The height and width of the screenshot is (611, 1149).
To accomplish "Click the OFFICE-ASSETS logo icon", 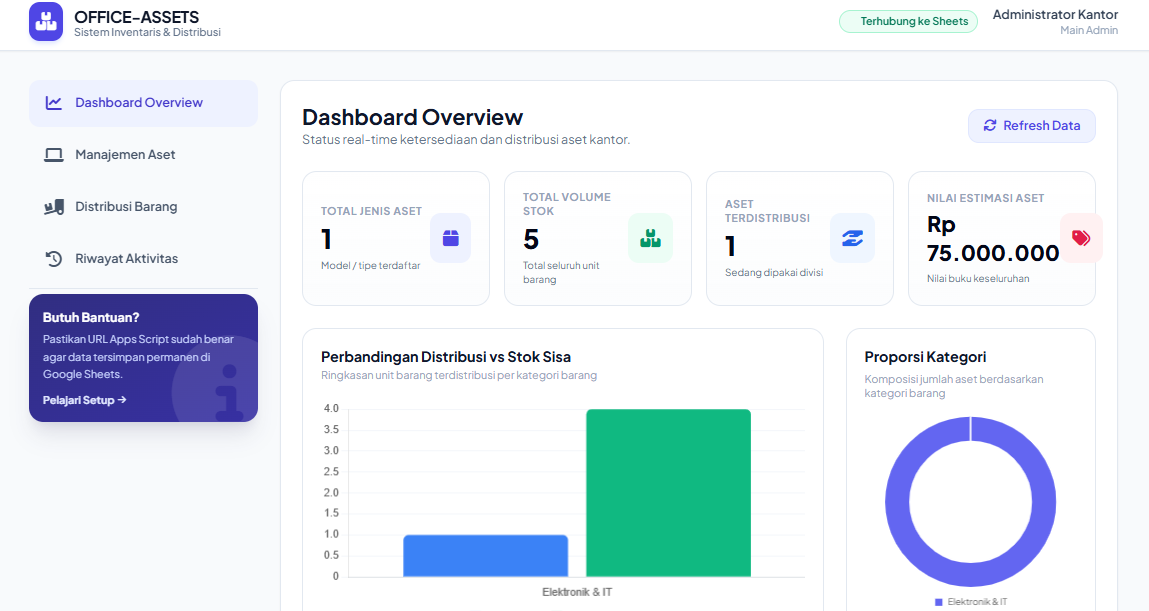I will coord(46,22).
